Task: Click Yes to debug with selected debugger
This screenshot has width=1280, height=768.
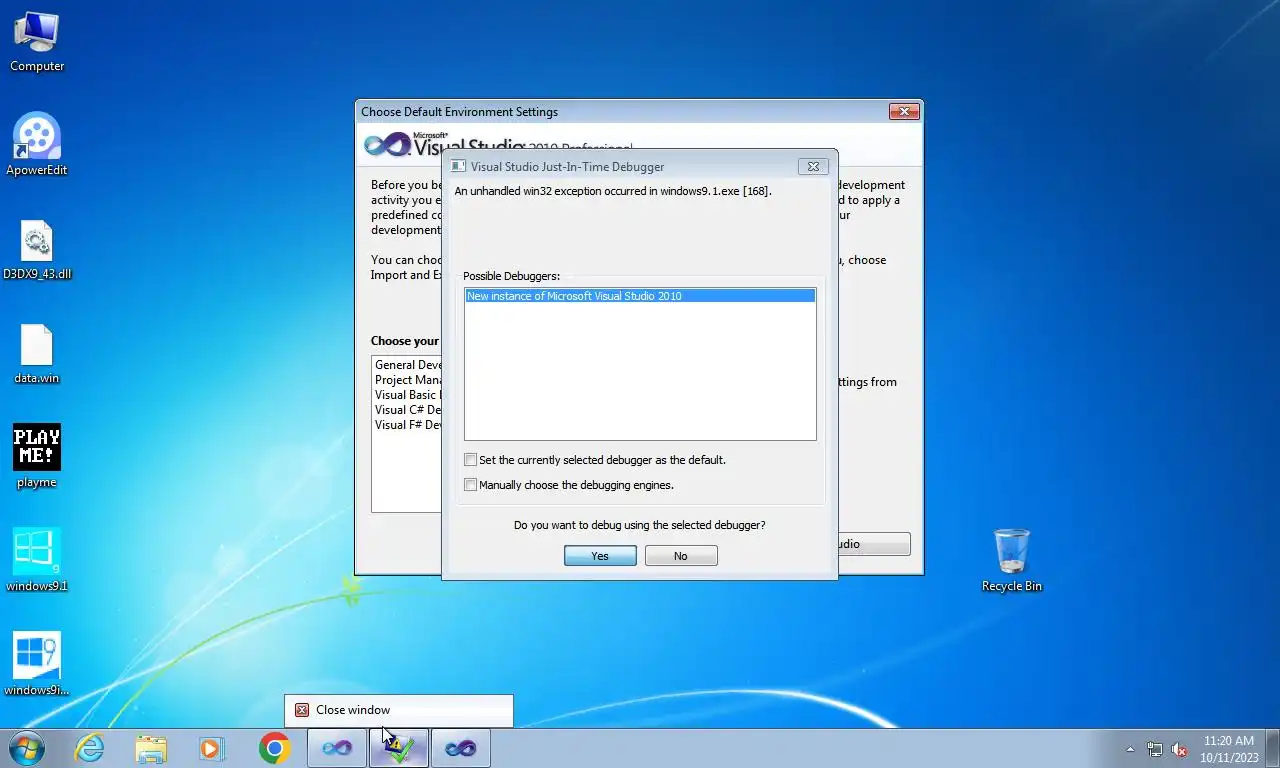Action: point(600,556)
